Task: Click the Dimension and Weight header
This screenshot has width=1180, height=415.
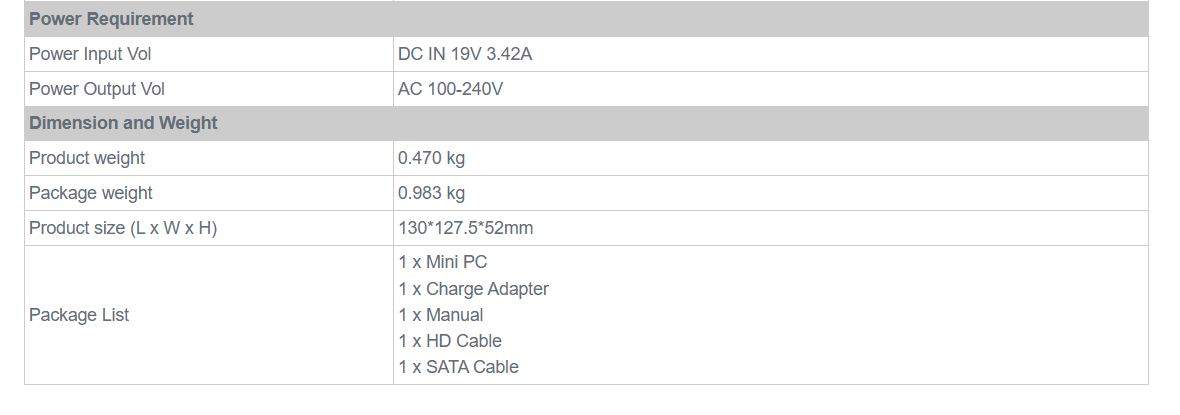Action: pos(123,124)
